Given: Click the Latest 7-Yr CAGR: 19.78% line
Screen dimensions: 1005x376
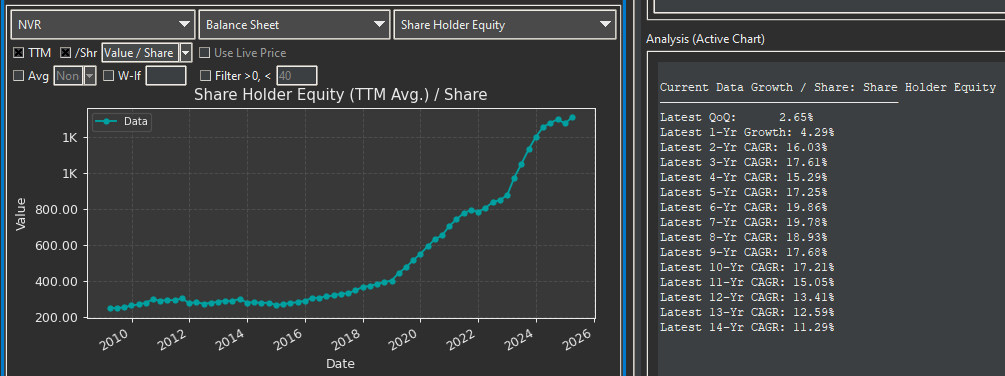Looking at the screenshot, I should tap(743, 222).
